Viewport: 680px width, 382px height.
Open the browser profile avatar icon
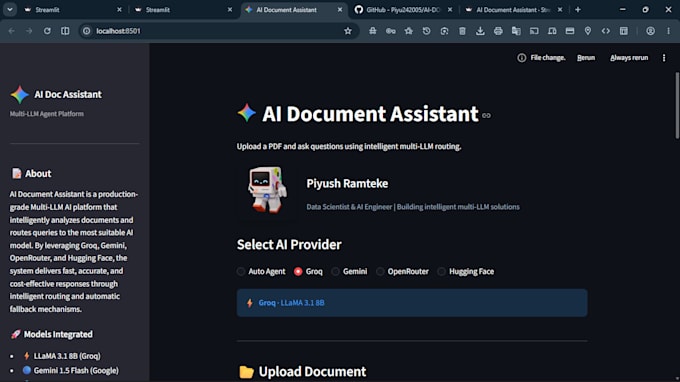click(651, 31)
